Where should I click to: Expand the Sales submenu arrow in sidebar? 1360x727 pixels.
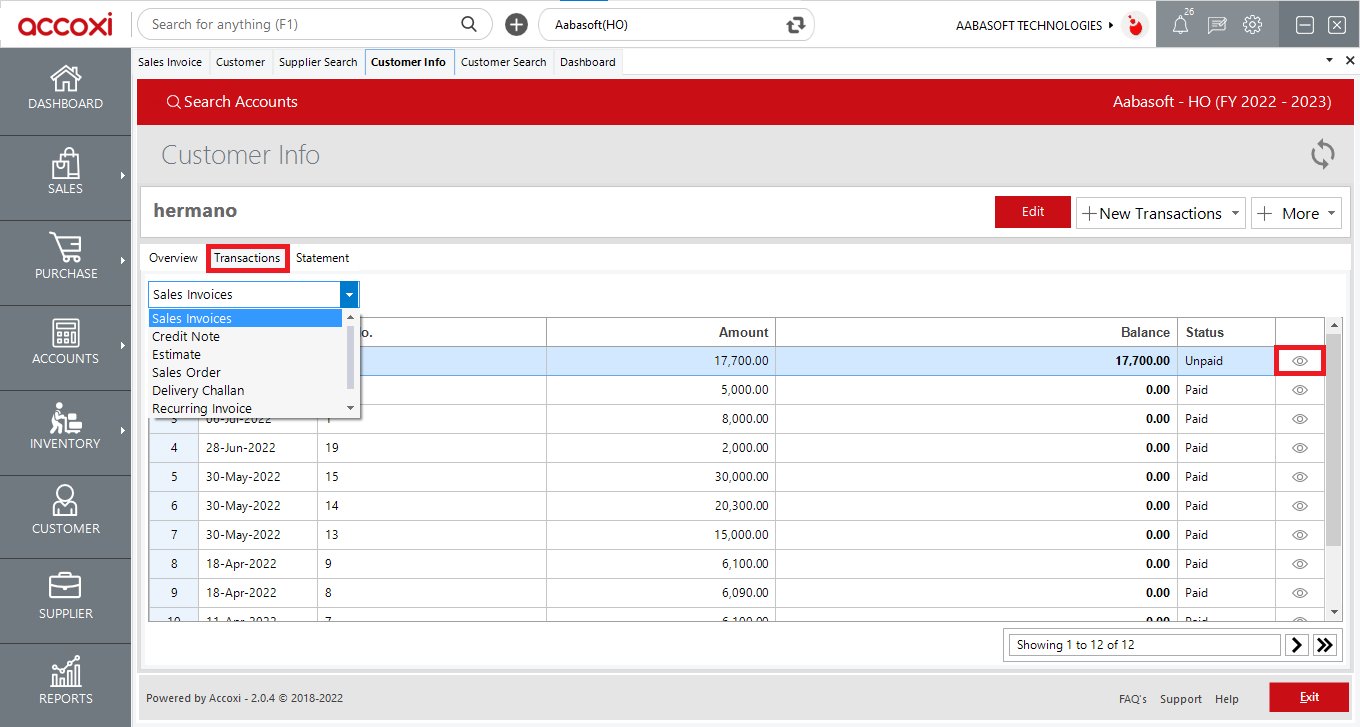click(123, 176)
